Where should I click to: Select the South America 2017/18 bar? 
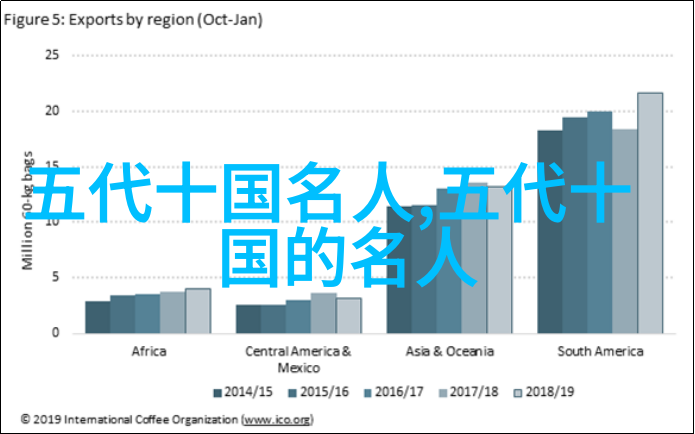(x=625, y=231)
